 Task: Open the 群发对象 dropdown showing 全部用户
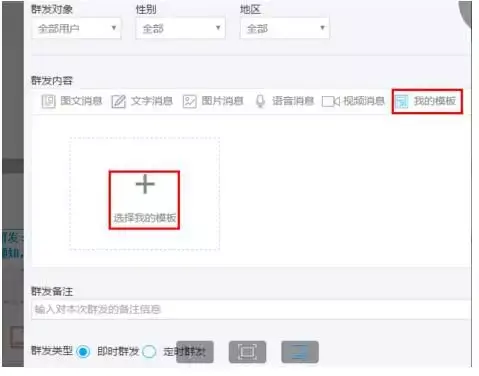click(x=76, y=29)
